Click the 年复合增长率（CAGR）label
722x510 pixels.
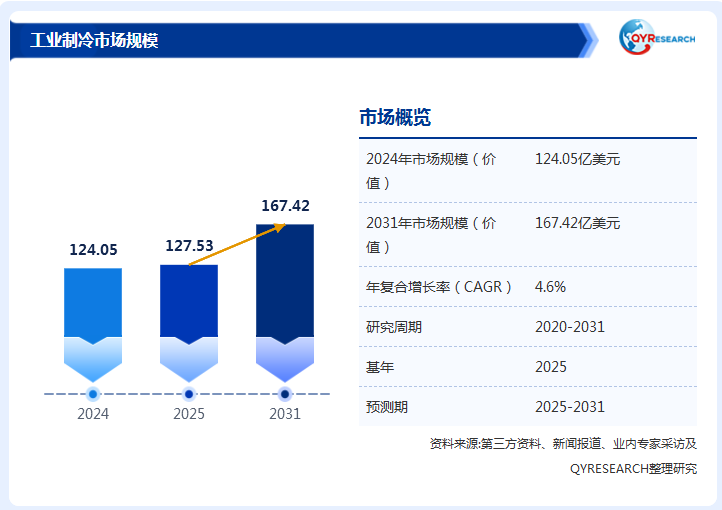[438, 287]
